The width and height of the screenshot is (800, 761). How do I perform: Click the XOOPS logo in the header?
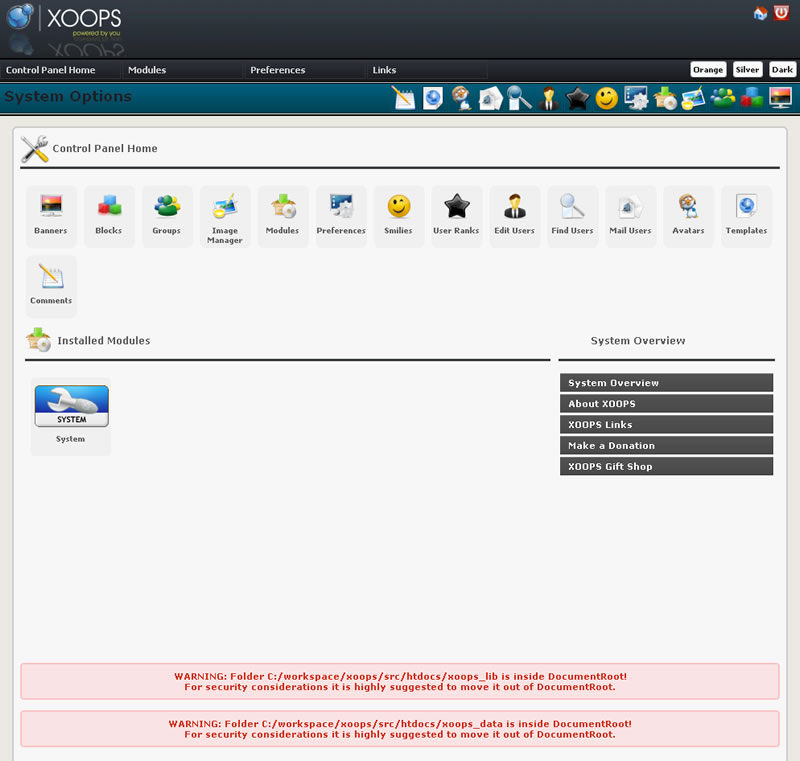64,20
